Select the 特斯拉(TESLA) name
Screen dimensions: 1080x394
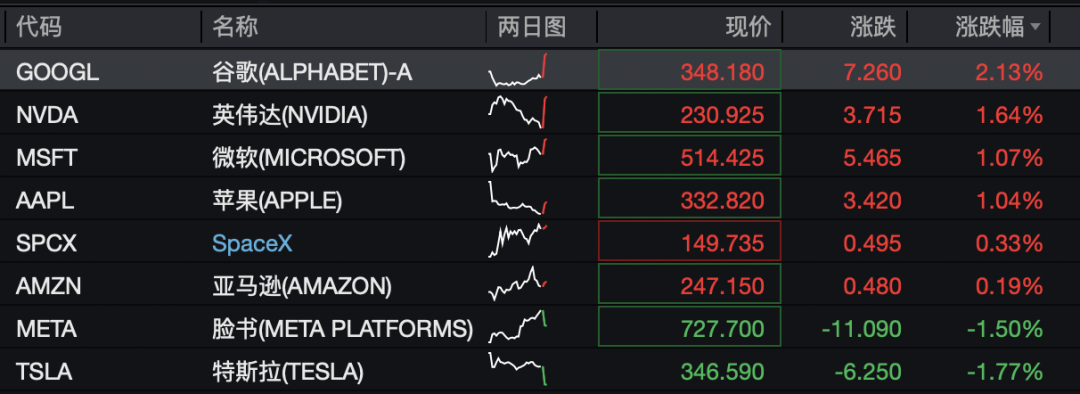pyautogui.click(x=287, y=372)
